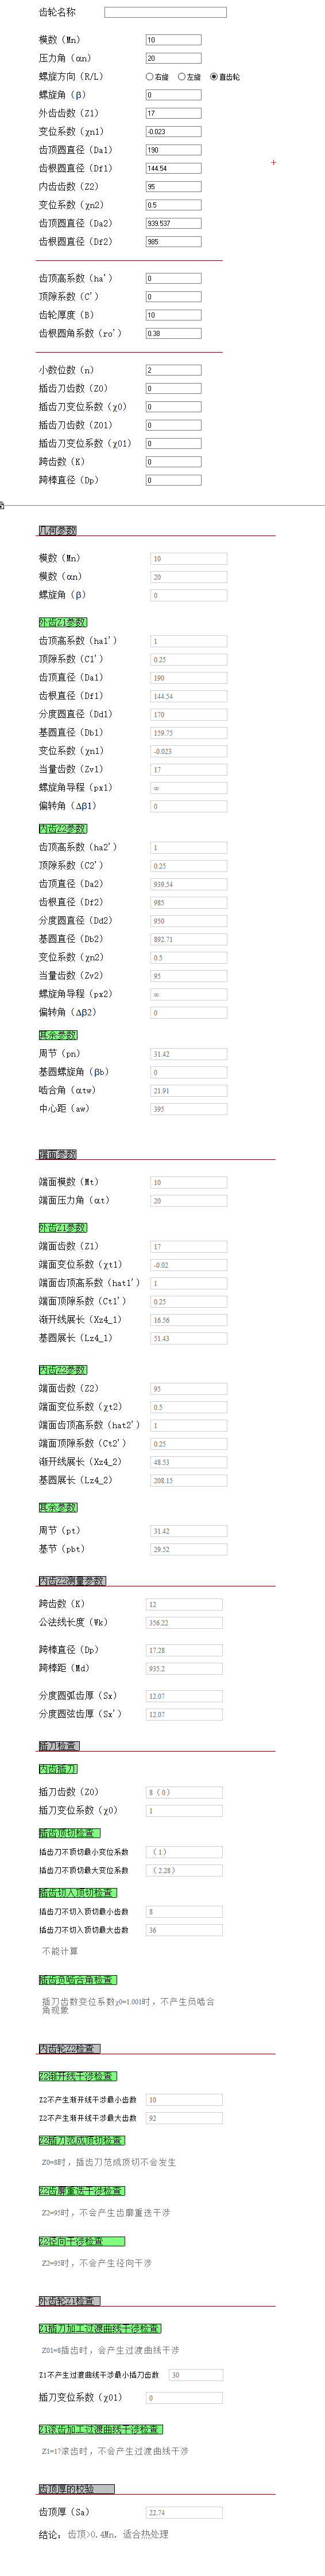Click the 齿根圆角系数 (ro') input field
Image resolution: width=325 pixels, height=2576 pixels.
(173, 333)
